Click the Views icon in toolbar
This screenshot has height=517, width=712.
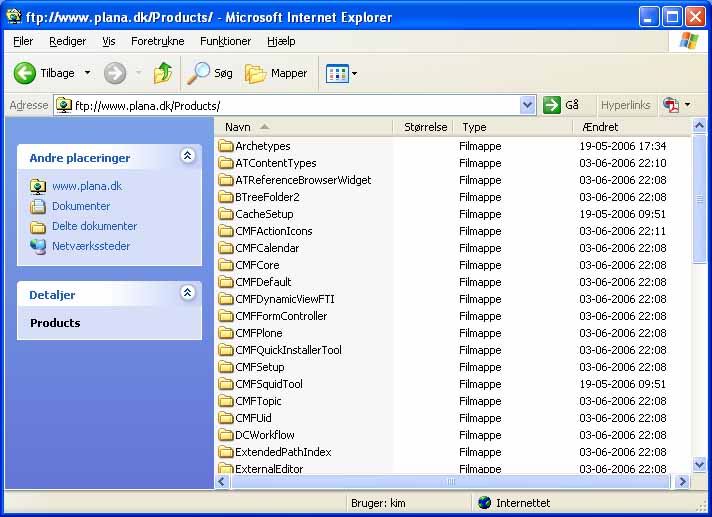tap(336, 73)
